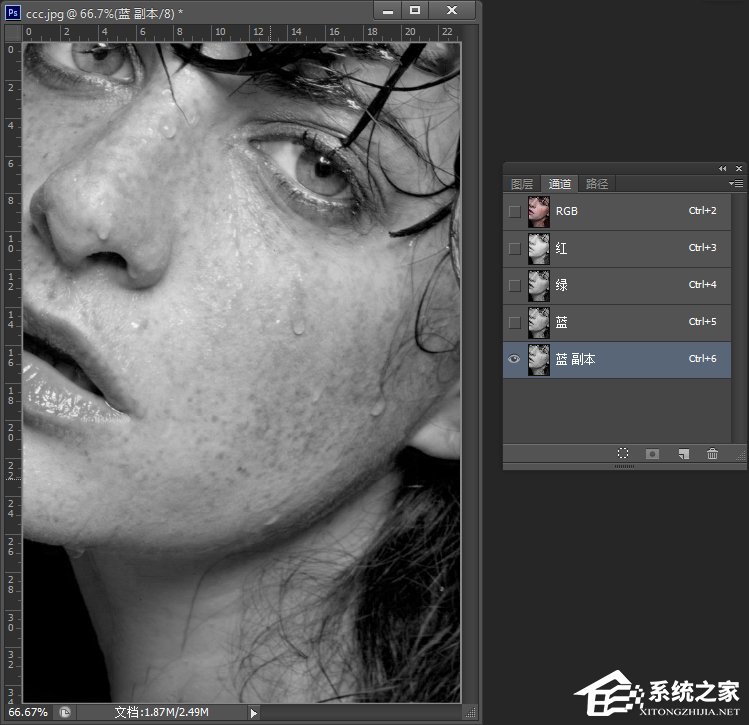Hide the 蓝 副本 channel using its eye icon
Screen dimensions: 749x725
point(514,360)
